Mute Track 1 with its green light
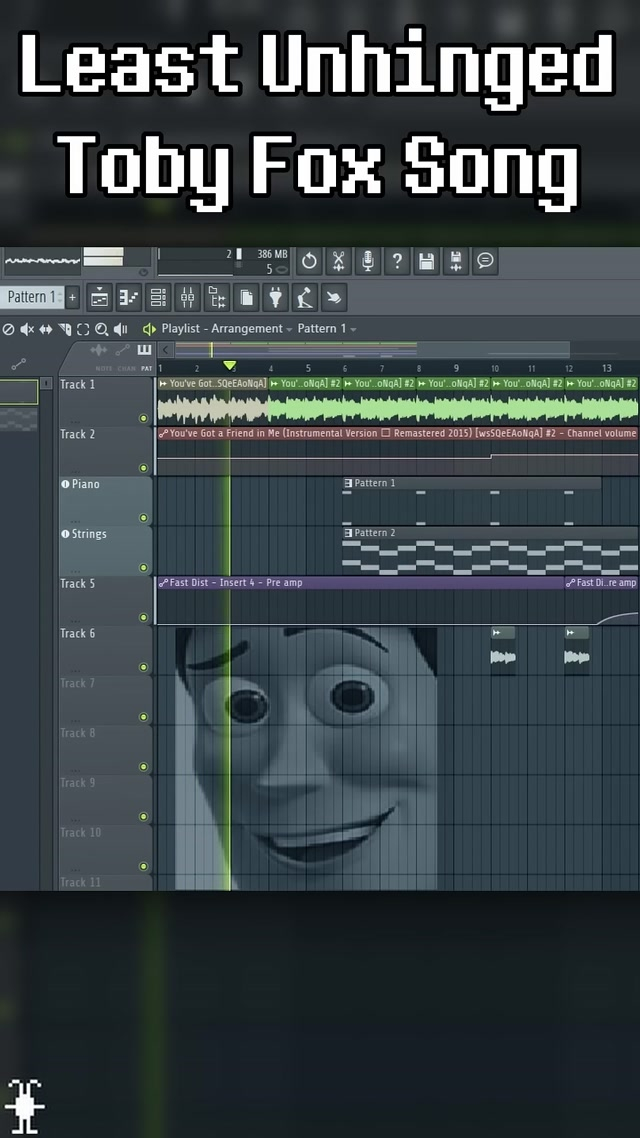The height and width of the screenshot is (1138, 640). pyautogui.click(x=143, y=418)
